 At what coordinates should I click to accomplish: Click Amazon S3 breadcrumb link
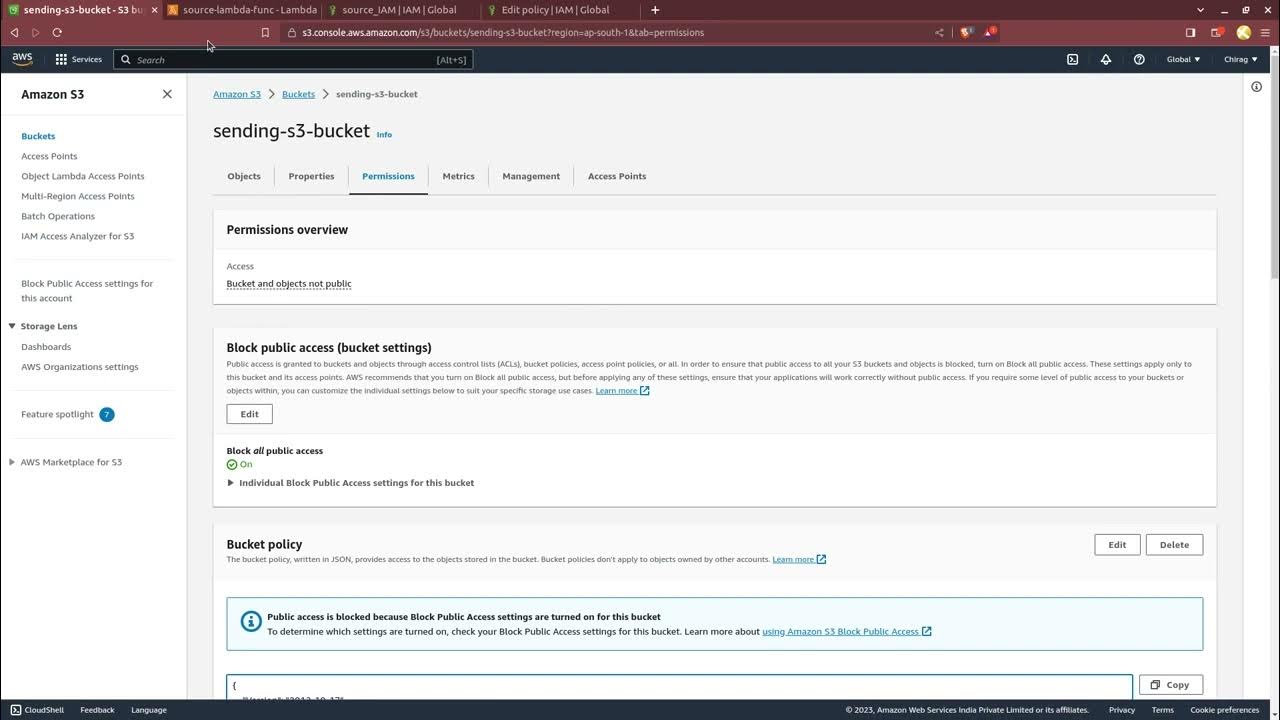click(237, 94)
